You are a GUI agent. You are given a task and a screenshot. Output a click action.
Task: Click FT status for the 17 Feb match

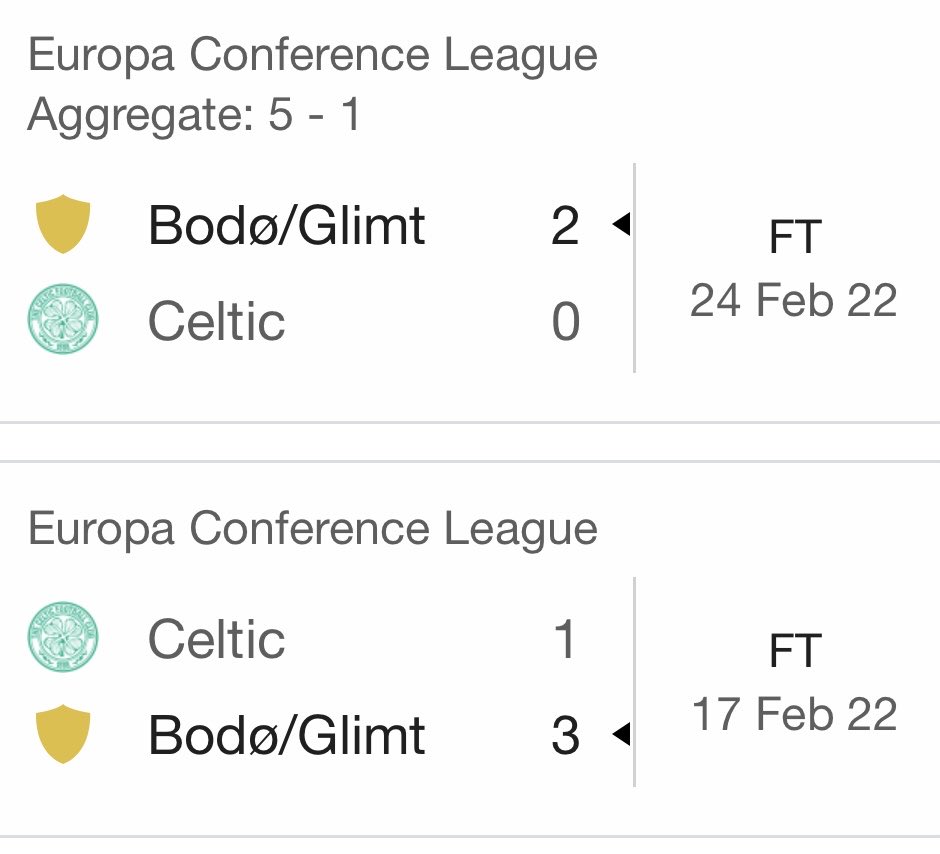tap(794, 651)
